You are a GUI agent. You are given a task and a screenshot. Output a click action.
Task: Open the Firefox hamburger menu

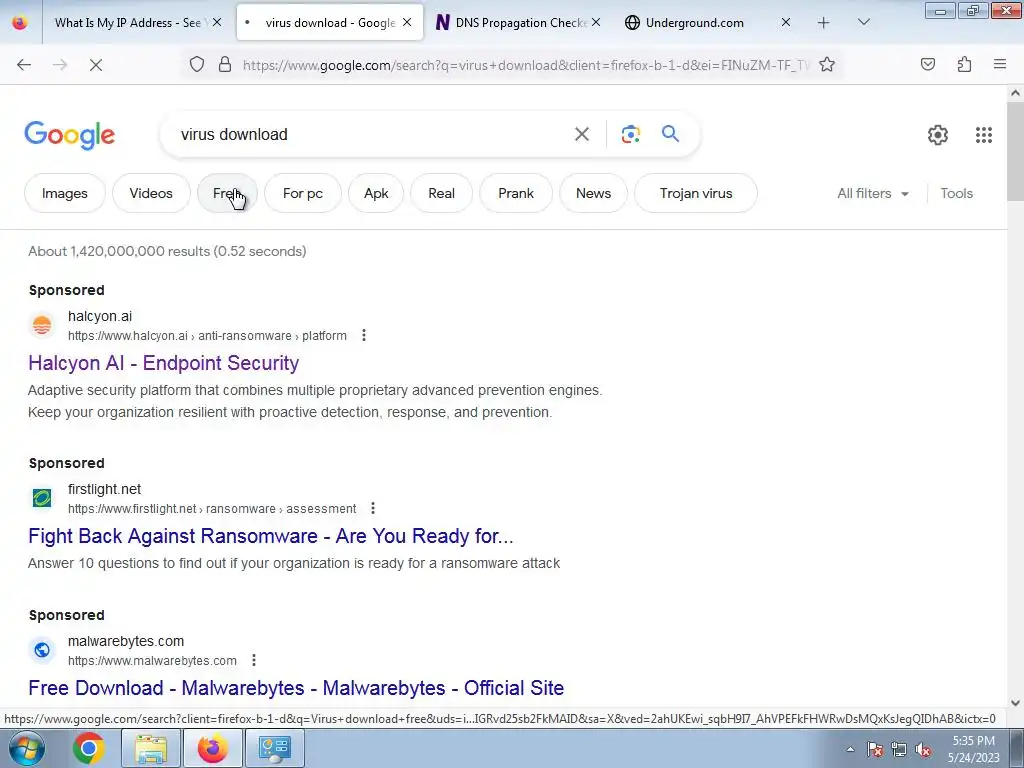click(x=999, y=64)
